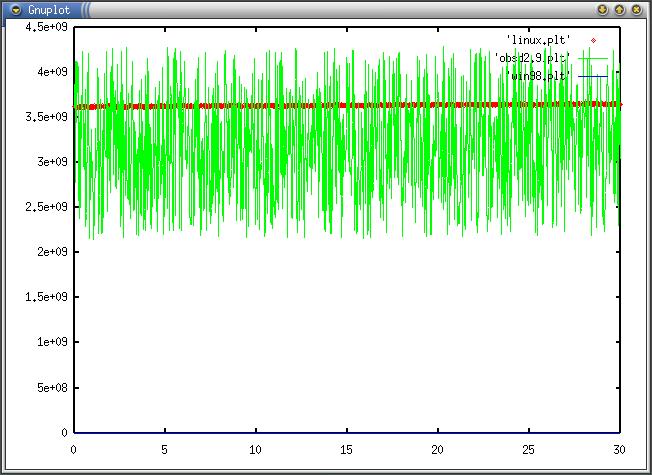
Task: Select the 'win98.plt' legend label
Action: click(537, 76)
